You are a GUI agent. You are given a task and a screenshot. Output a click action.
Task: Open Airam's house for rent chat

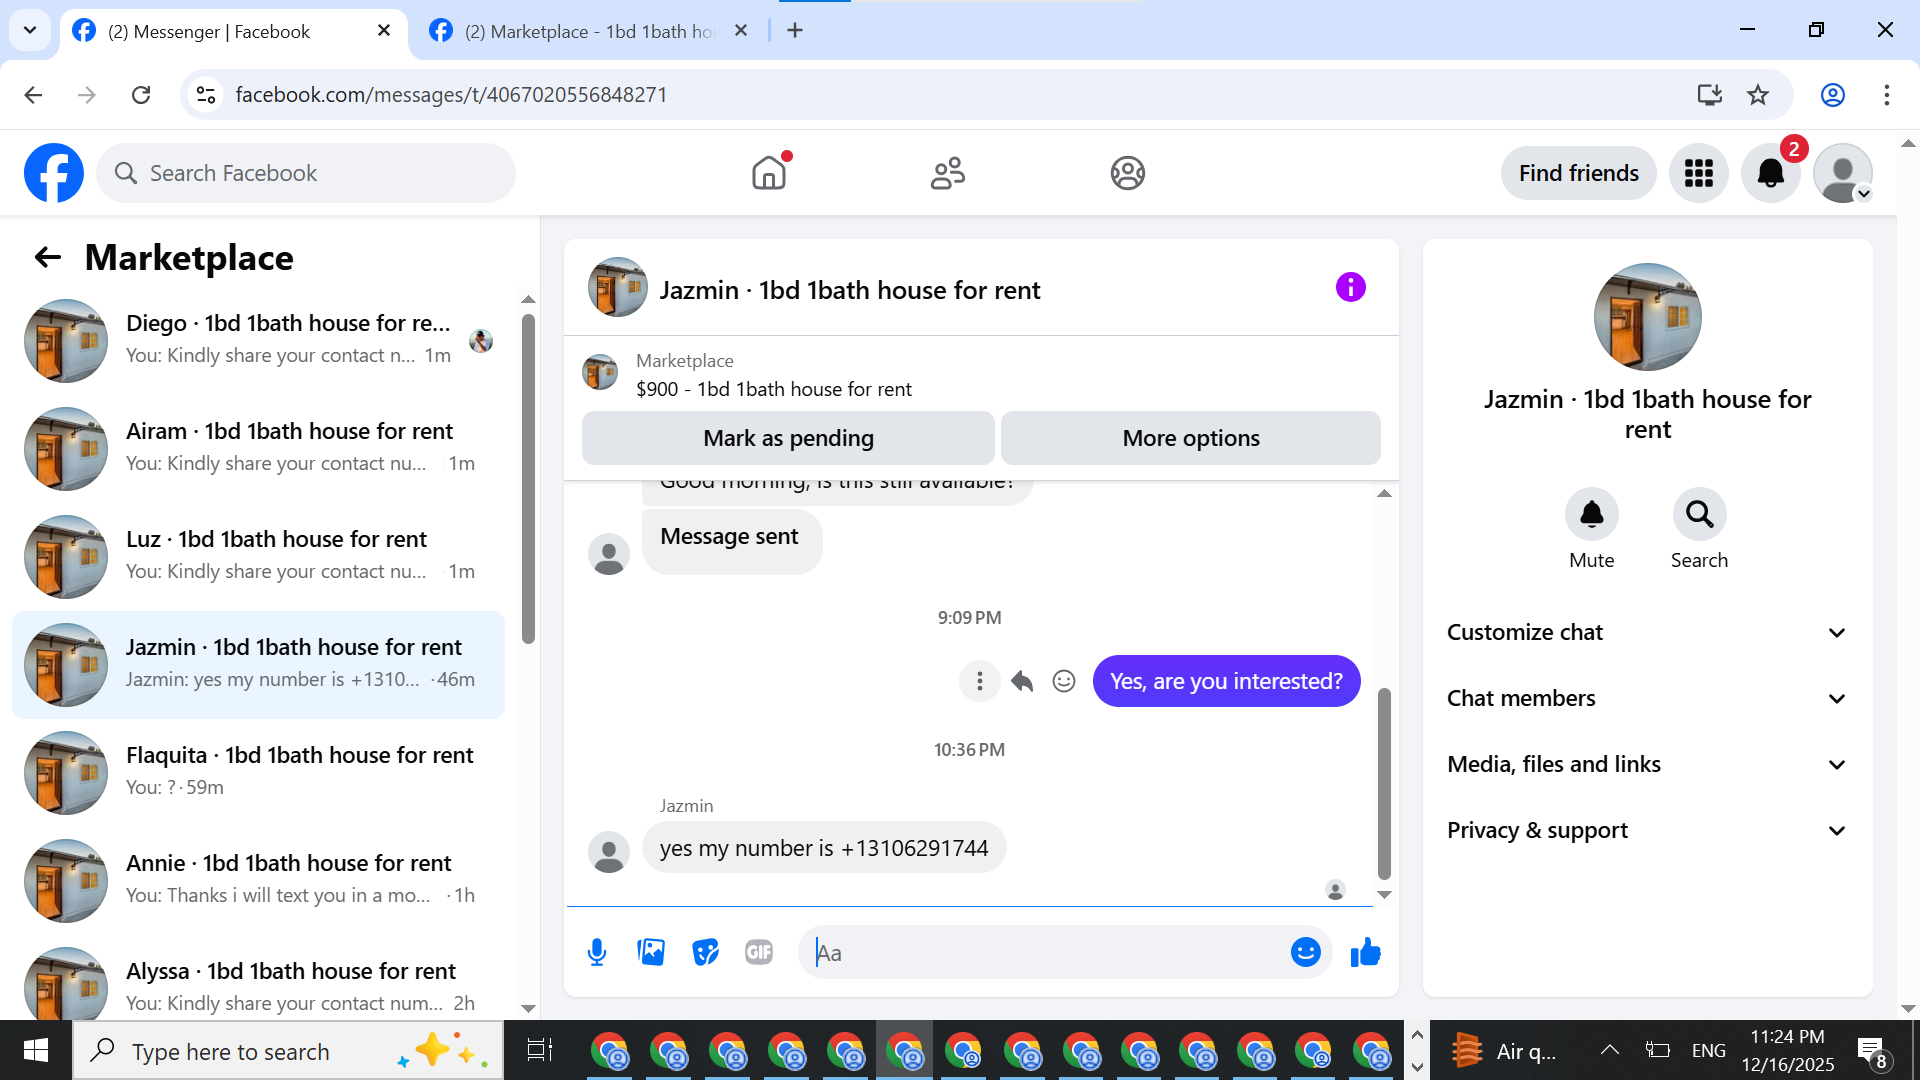[x=258, y=449]
